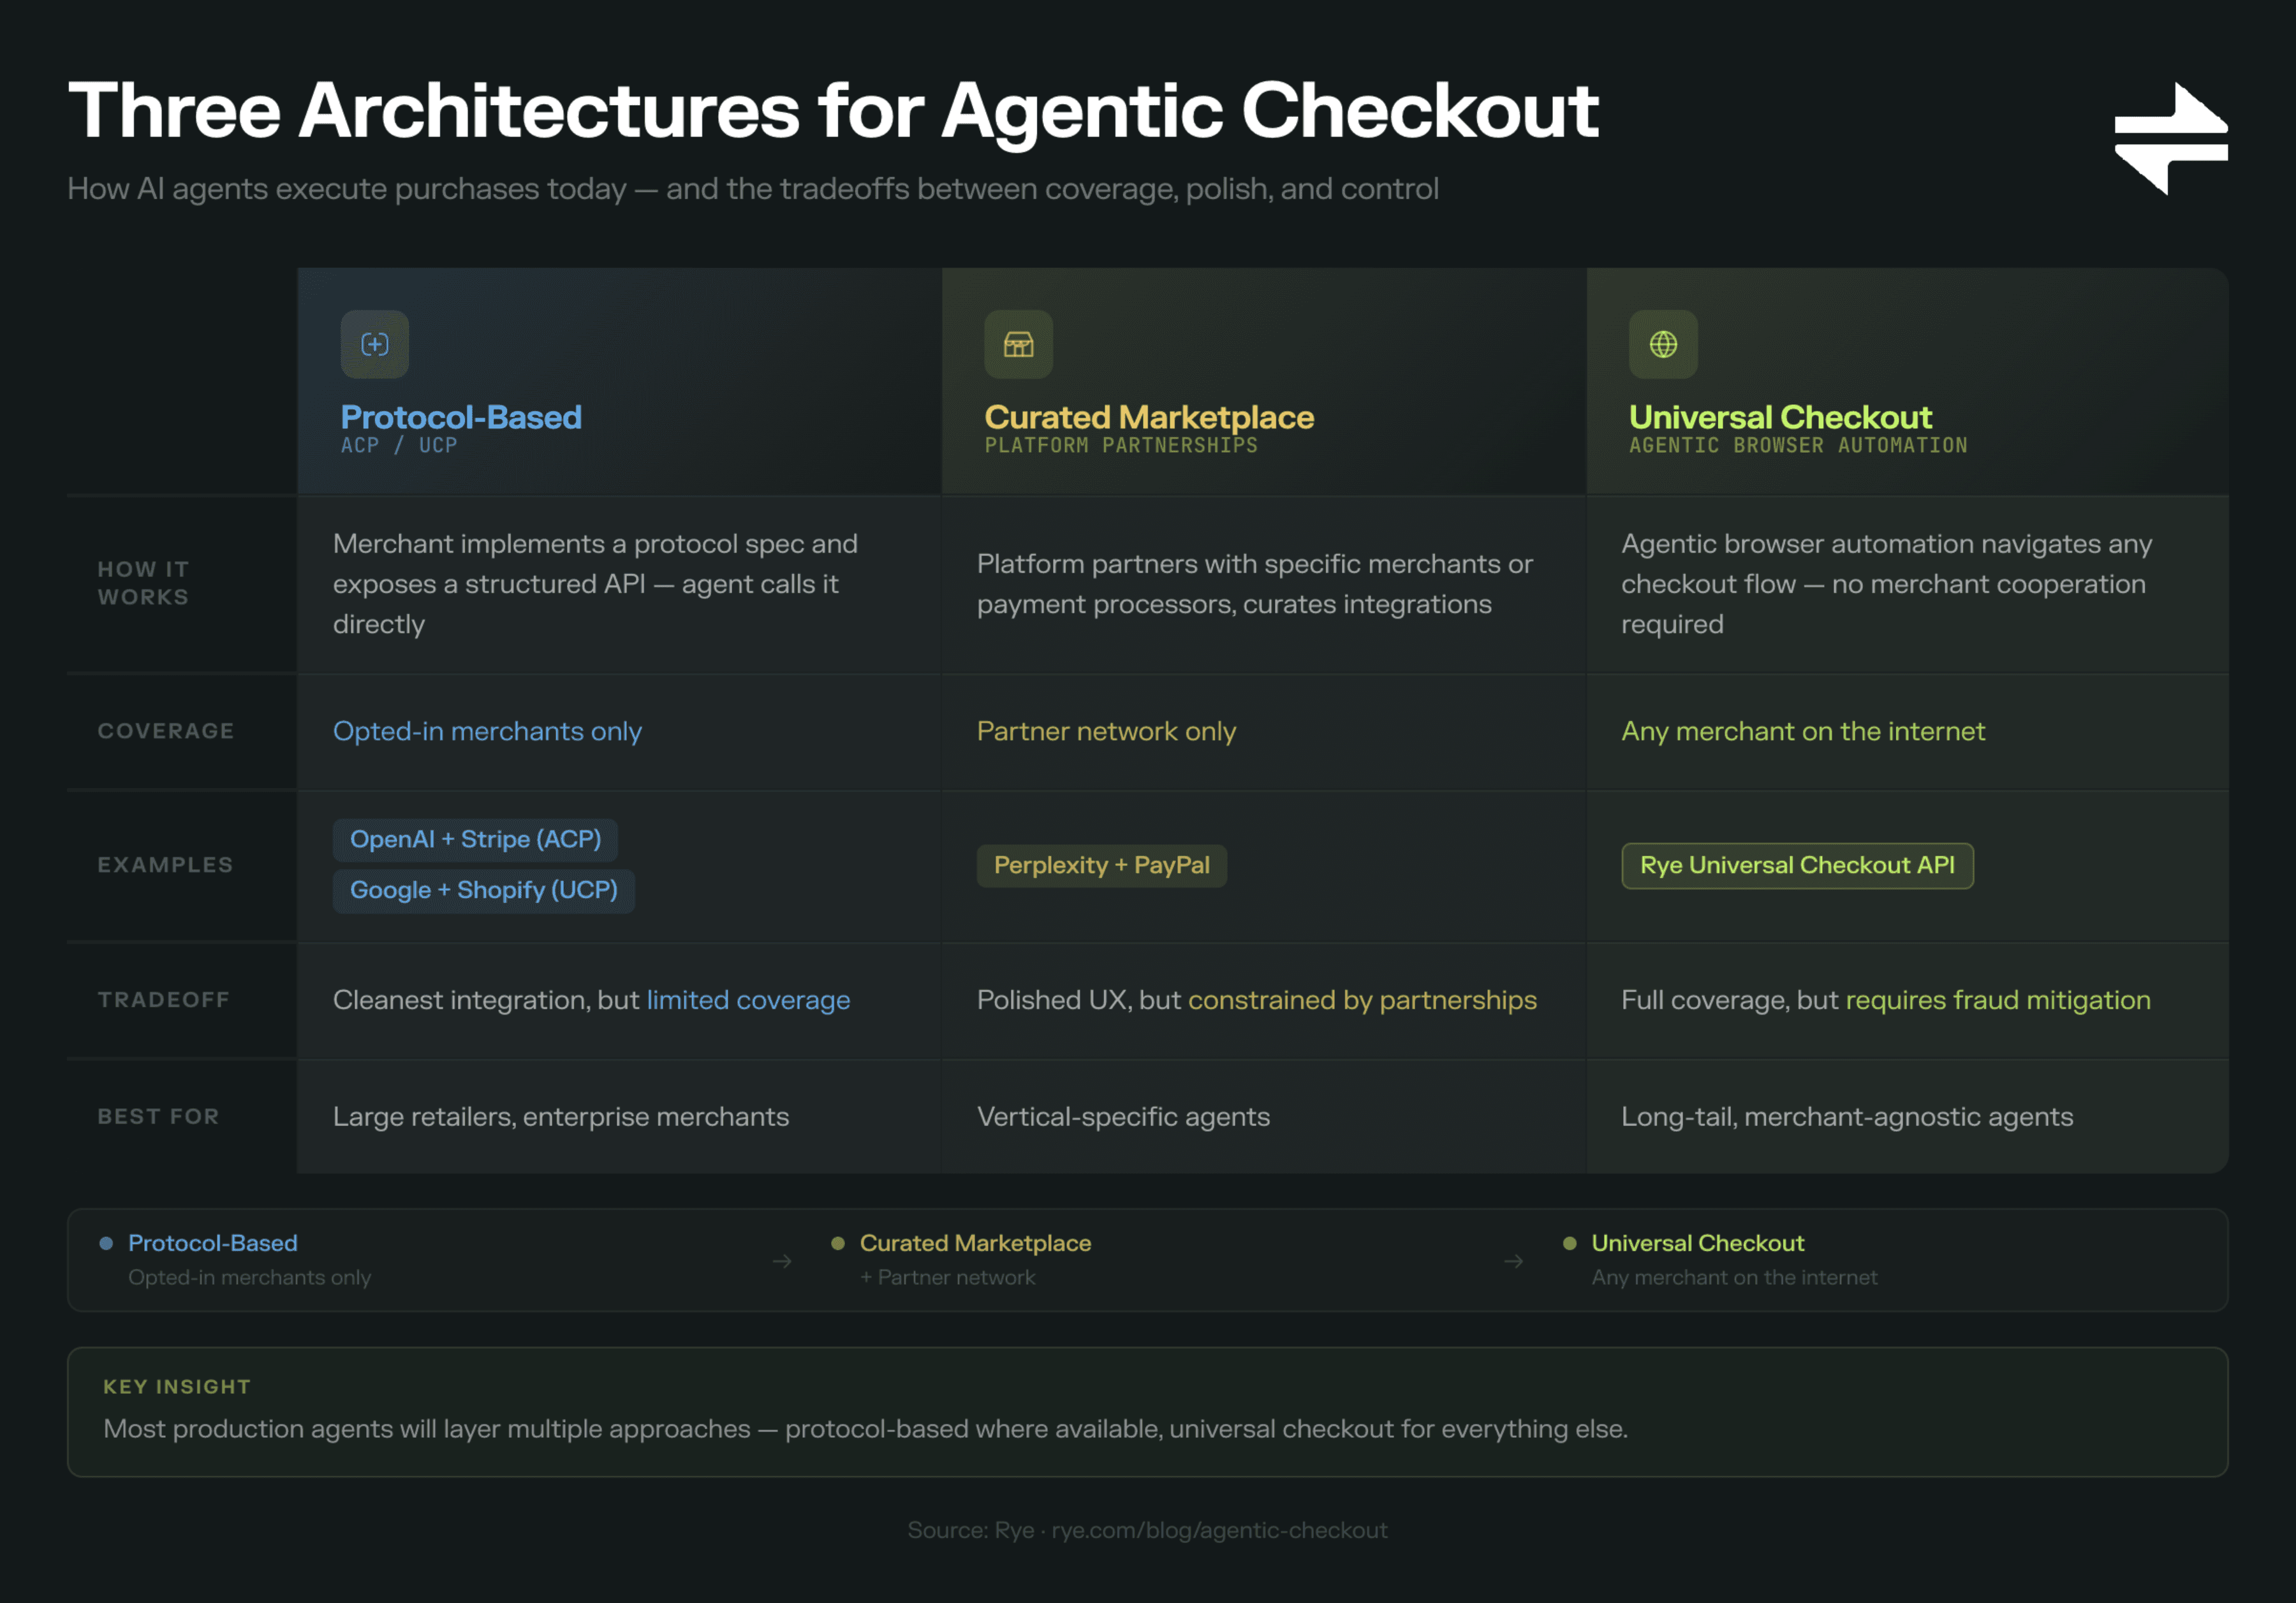Select the Tradeoff row label
The image size is (2296, 1603).
pyautogui.click(x=163, y=999)
